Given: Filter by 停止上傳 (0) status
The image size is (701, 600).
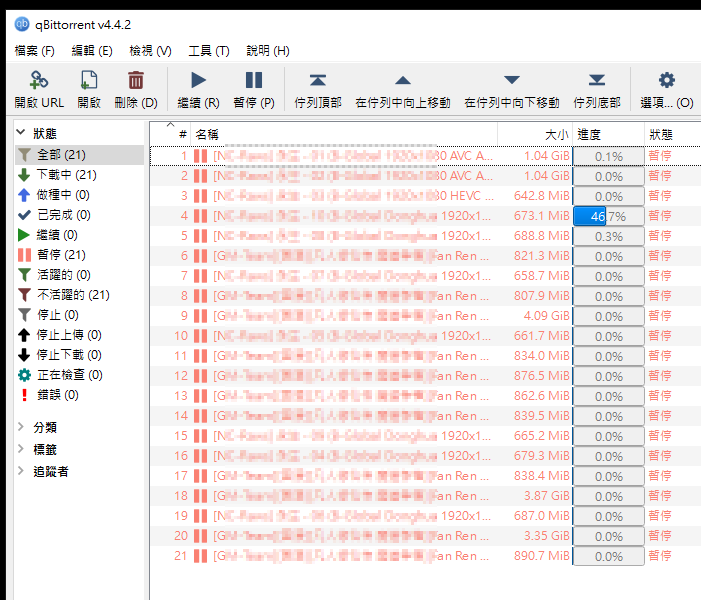Looking at the screenshot, I should 80,335.
